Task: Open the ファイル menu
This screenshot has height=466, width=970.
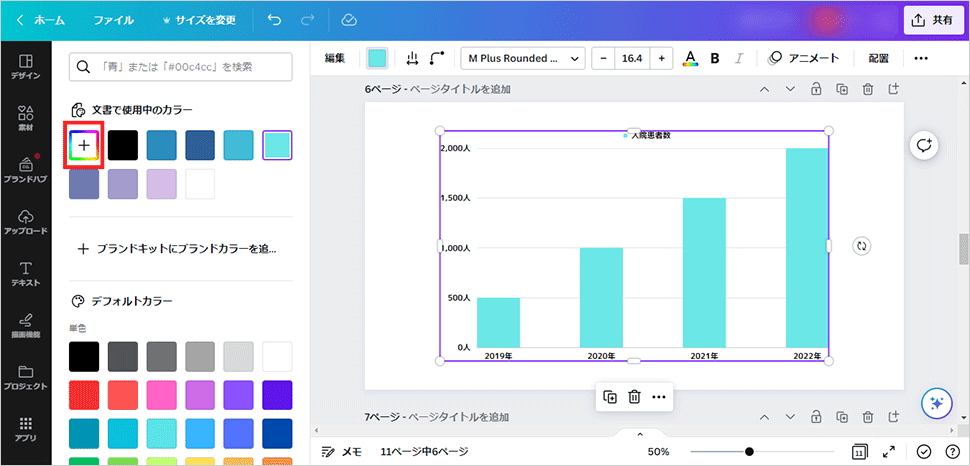Action: 113,19
